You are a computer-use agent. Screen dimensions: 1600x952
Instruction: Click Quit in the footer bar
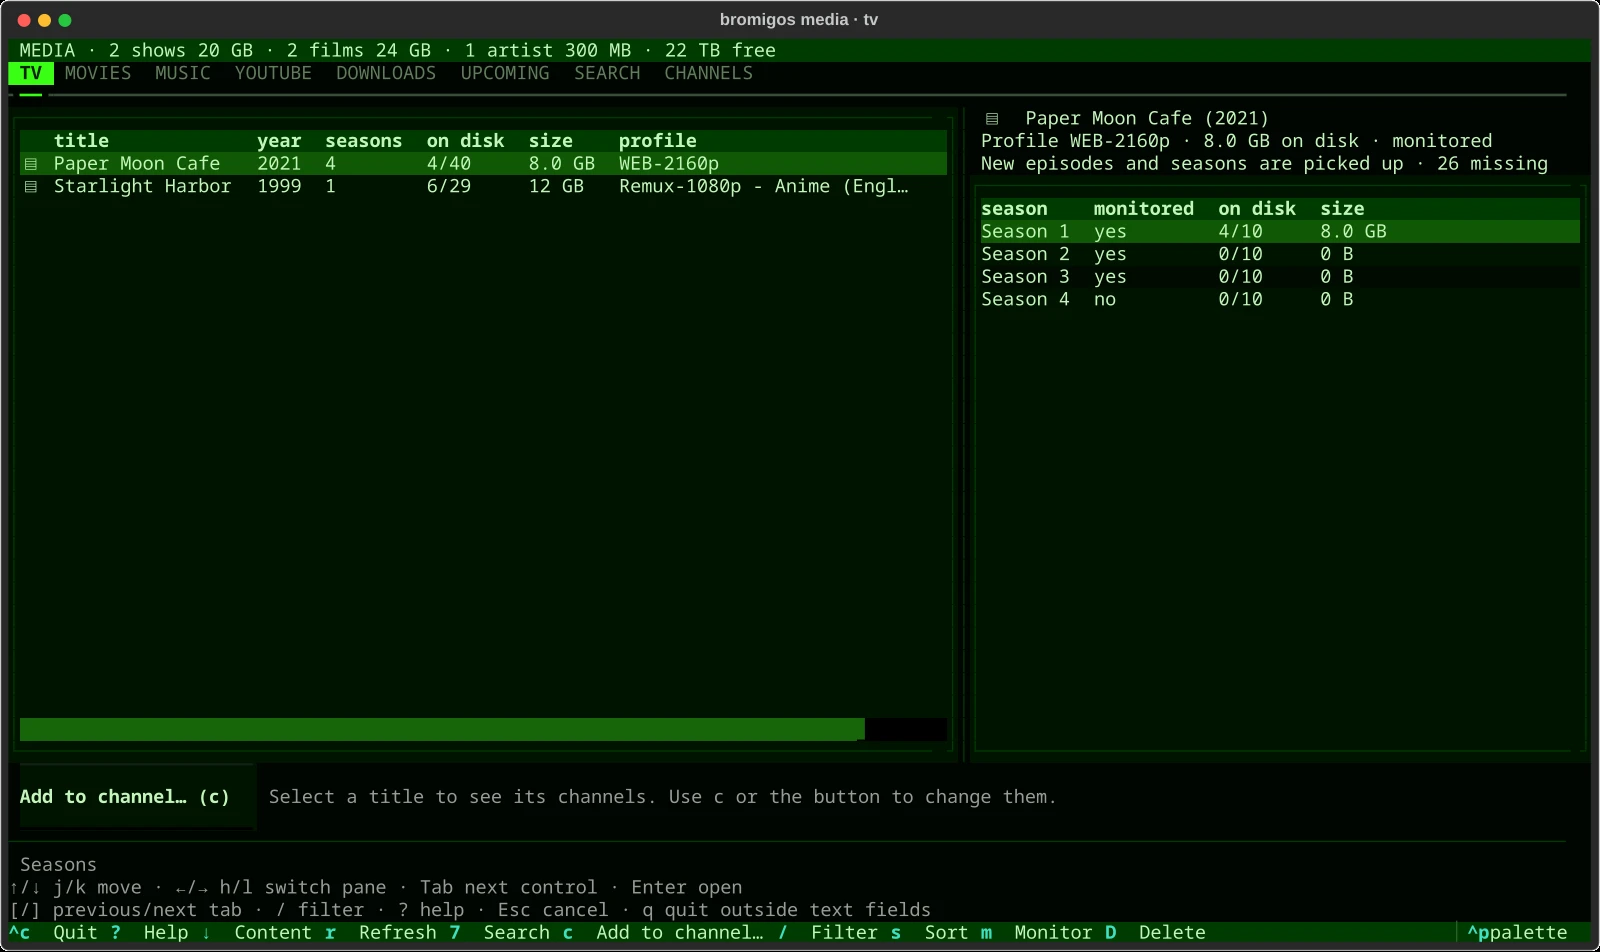point(76,933)
